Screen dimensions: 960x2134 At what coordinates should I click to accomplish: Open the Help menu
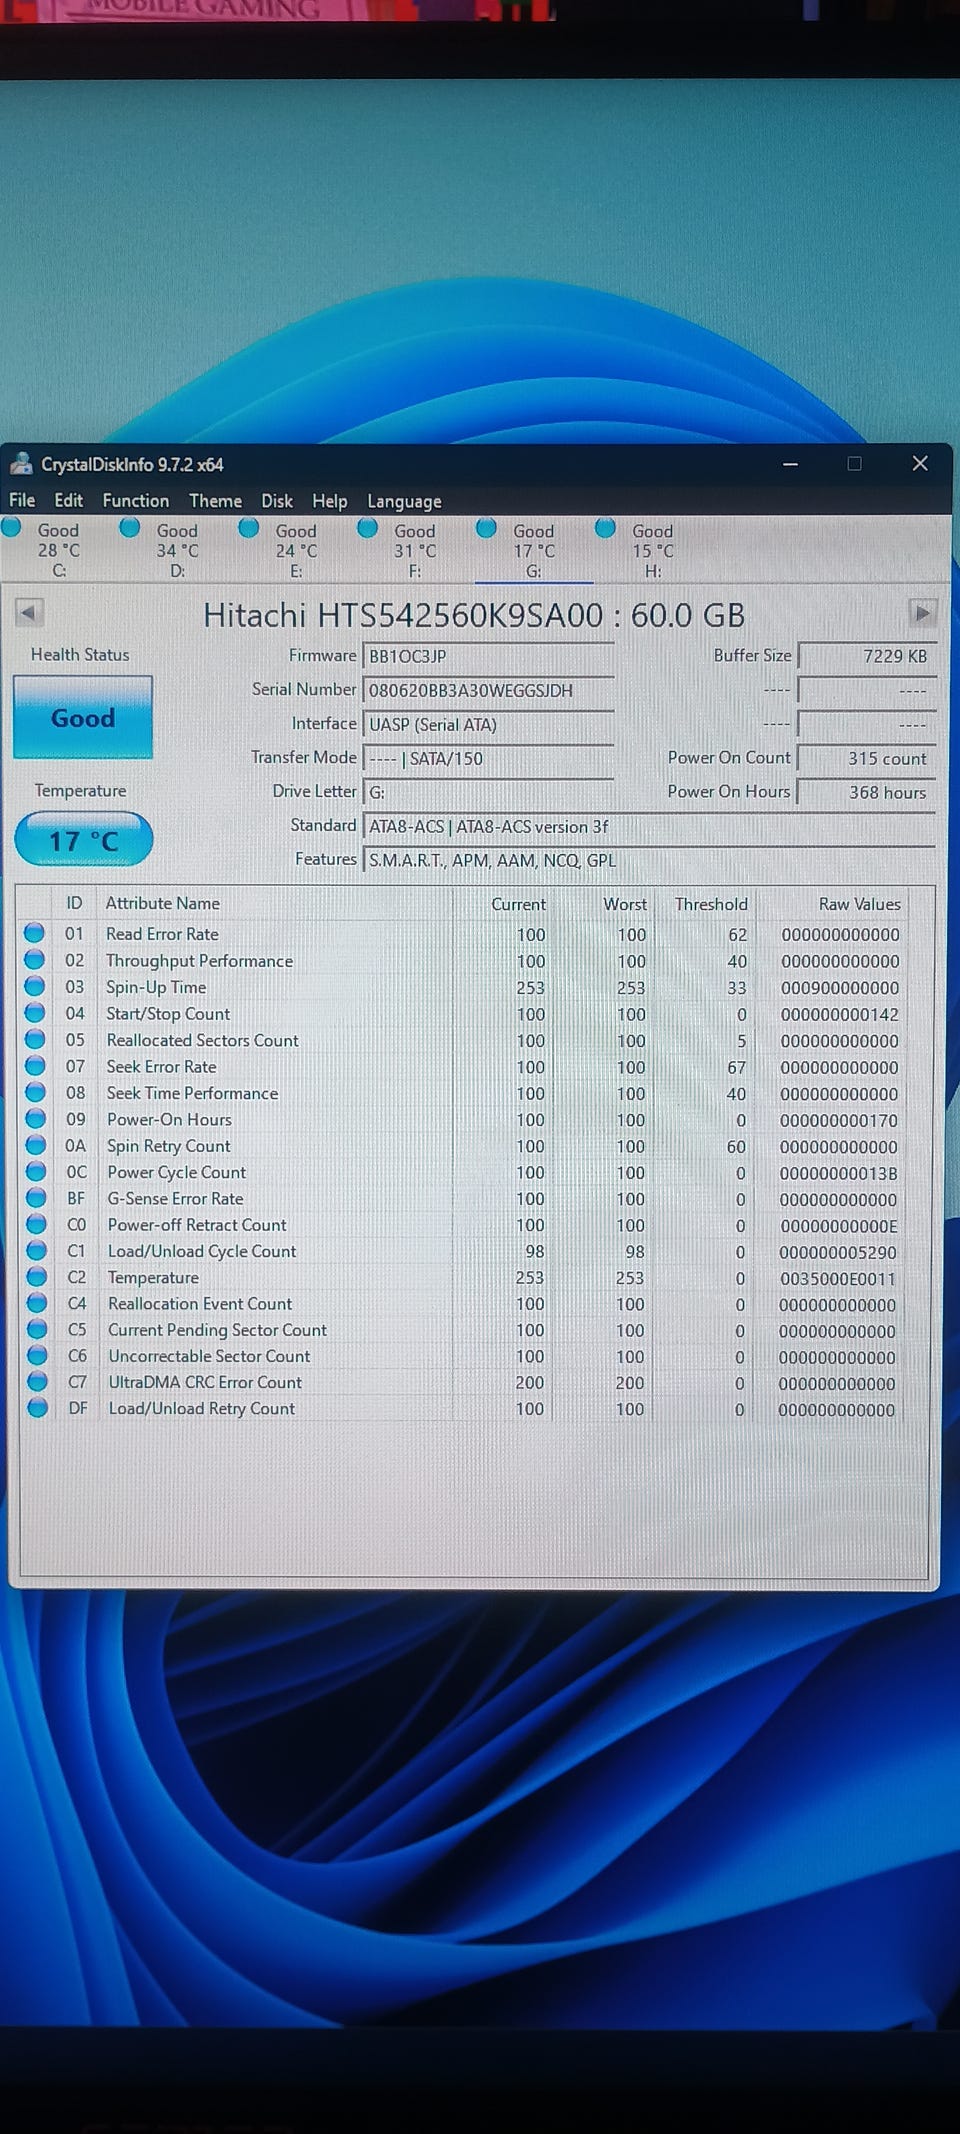coord(330,501)
